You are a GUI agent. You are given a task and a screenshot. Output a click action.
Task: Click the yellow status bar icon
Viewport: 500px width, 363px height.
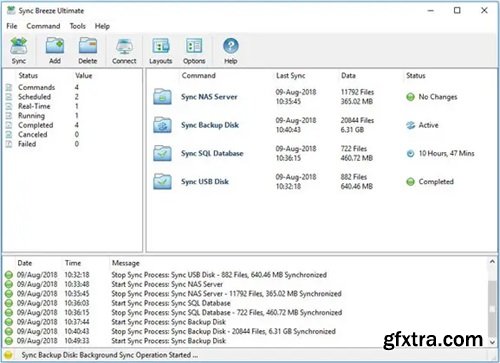pos(8,355)
